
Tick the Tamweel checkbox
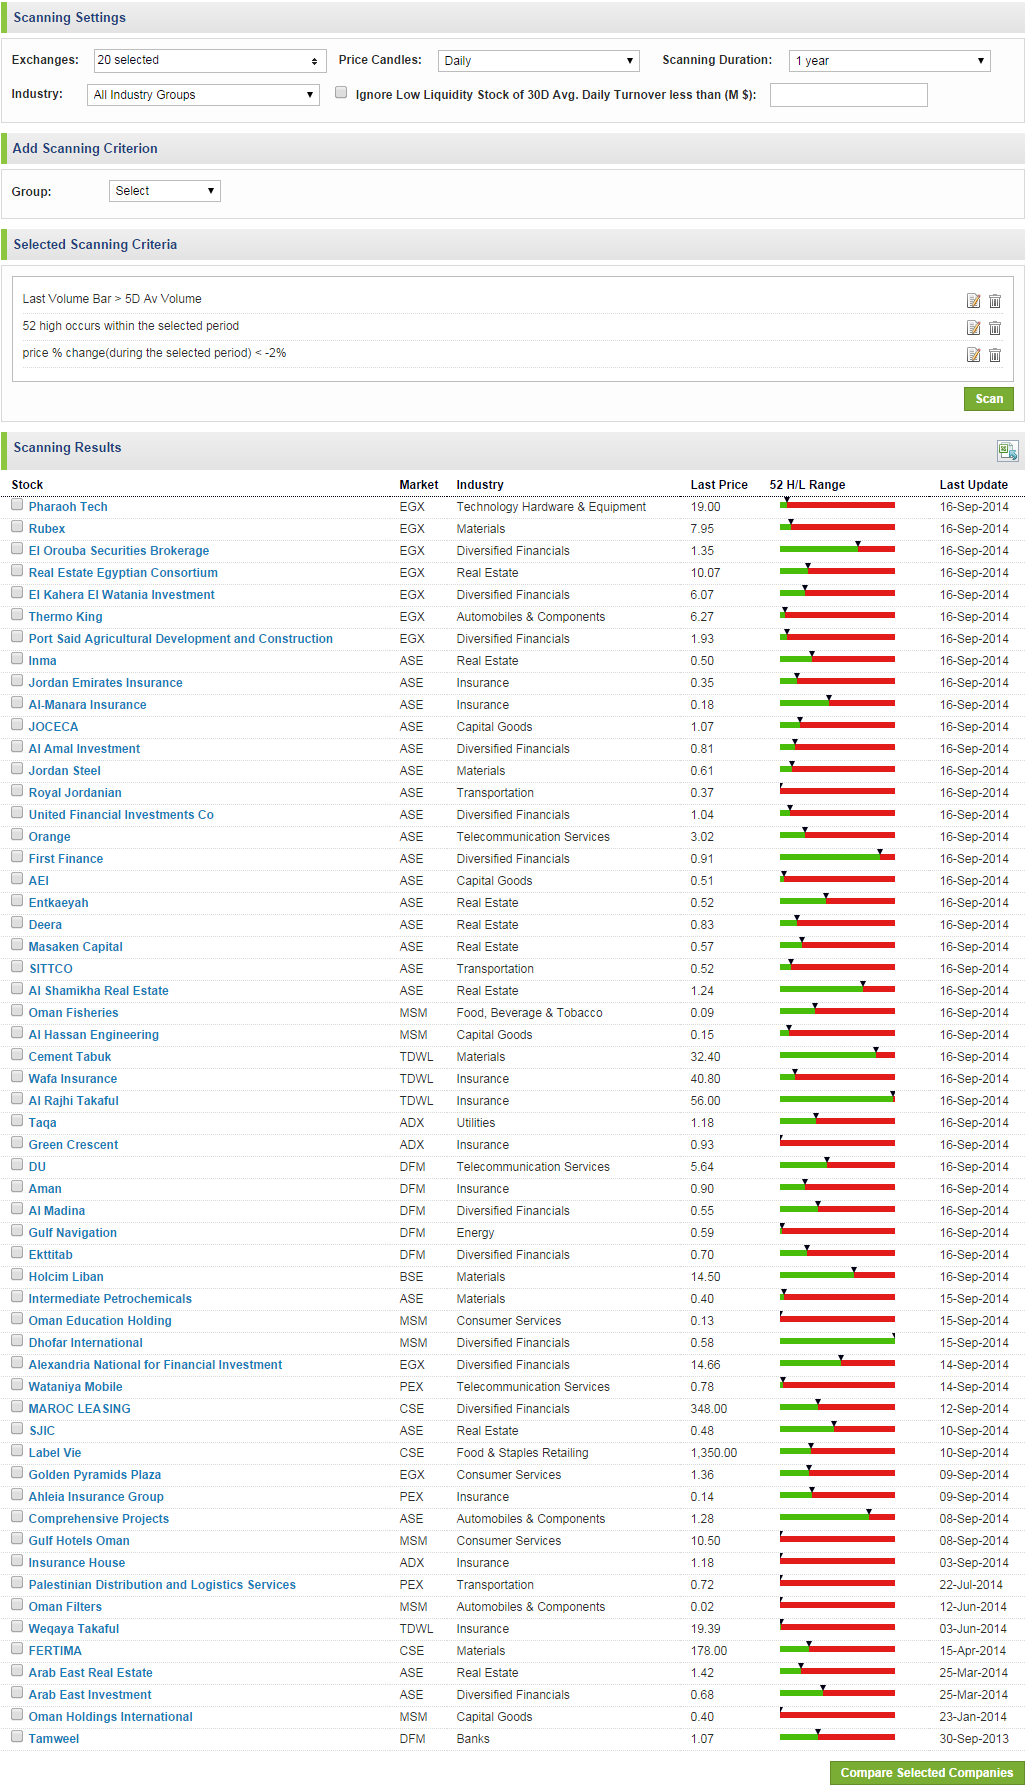coord(17,1737)
